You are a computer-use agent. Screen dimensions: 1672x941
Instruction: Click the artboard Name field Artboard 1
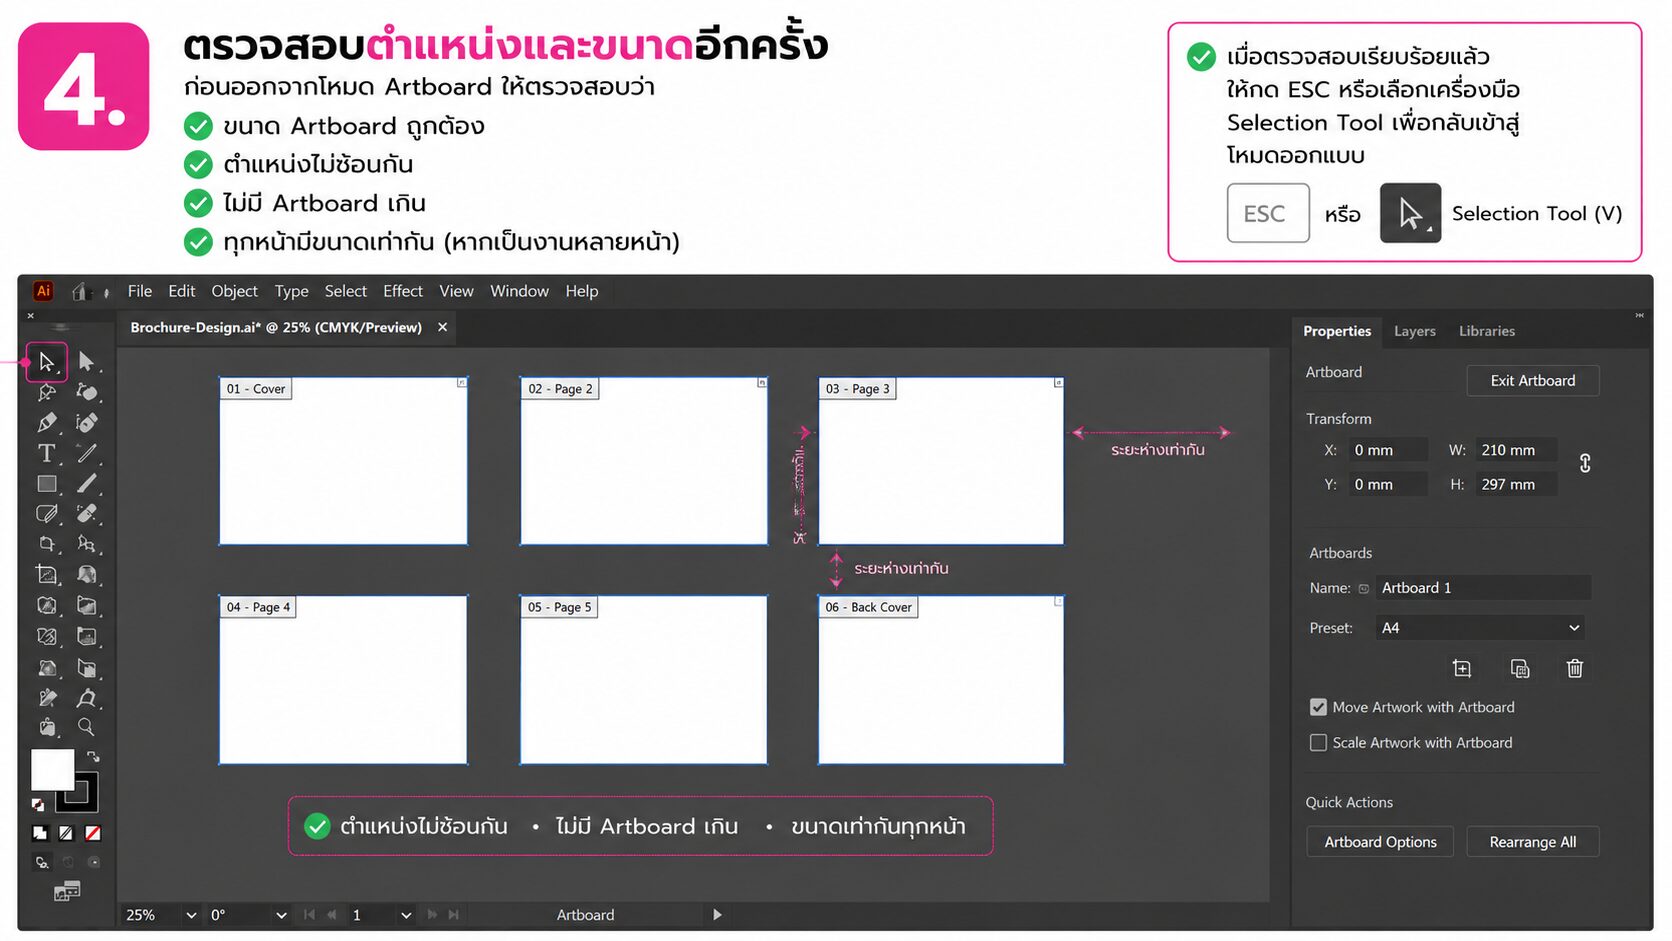click(1483, 588)
